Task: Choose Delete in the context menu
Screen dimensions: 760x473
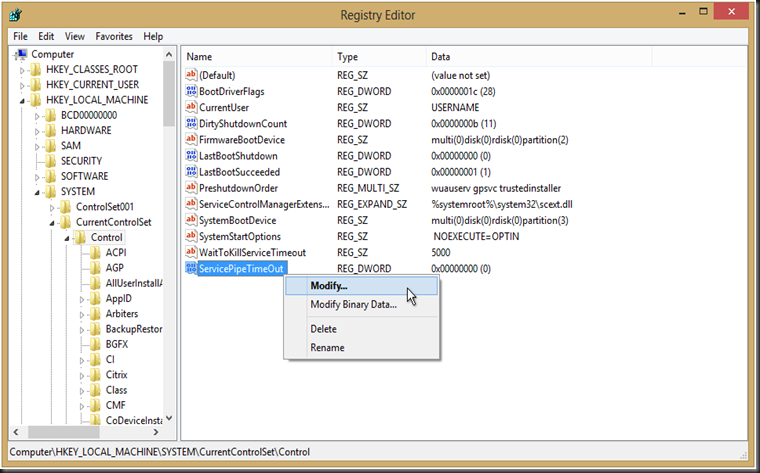Action: (323, 329)
